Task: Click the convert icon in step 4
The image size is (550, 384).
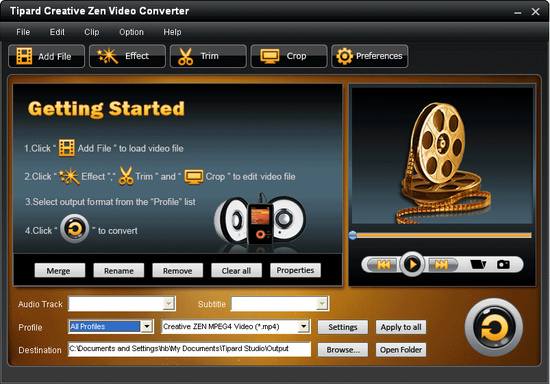Action: pos(74,229)
